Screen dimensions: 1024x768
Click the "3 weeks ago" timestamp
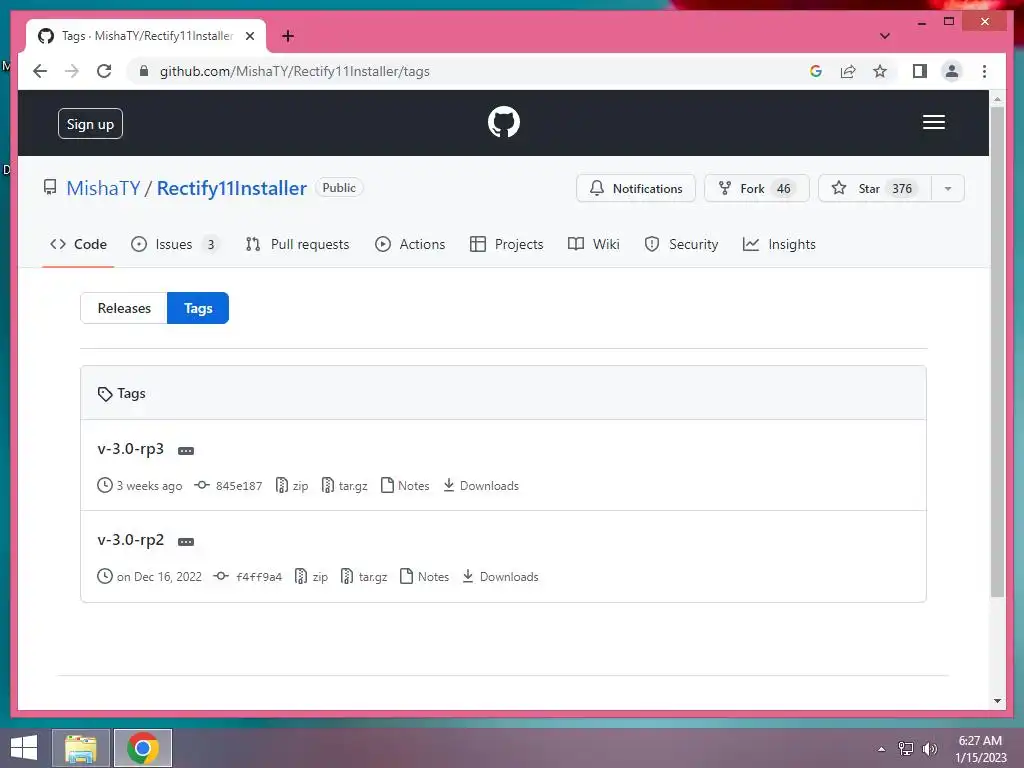(x=149, y=486)
